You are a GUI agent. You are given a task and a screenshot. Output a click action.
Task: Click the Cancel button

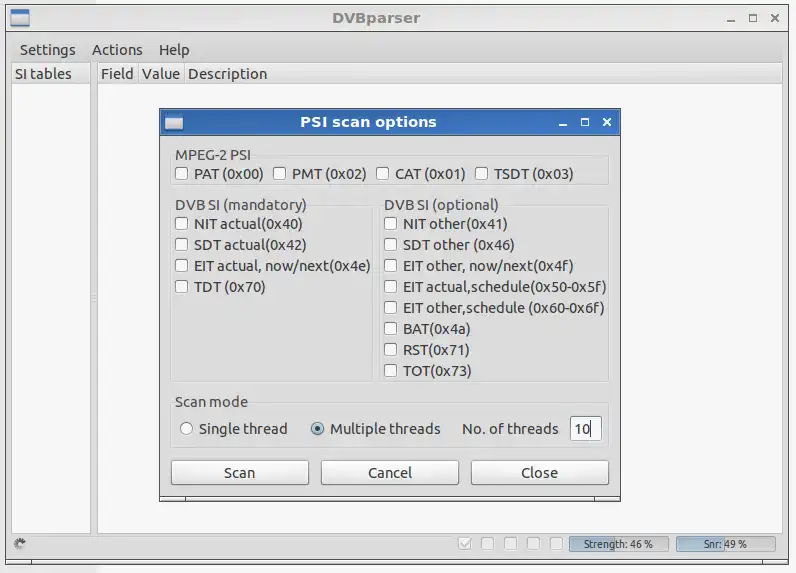click(x=390, y=473)
